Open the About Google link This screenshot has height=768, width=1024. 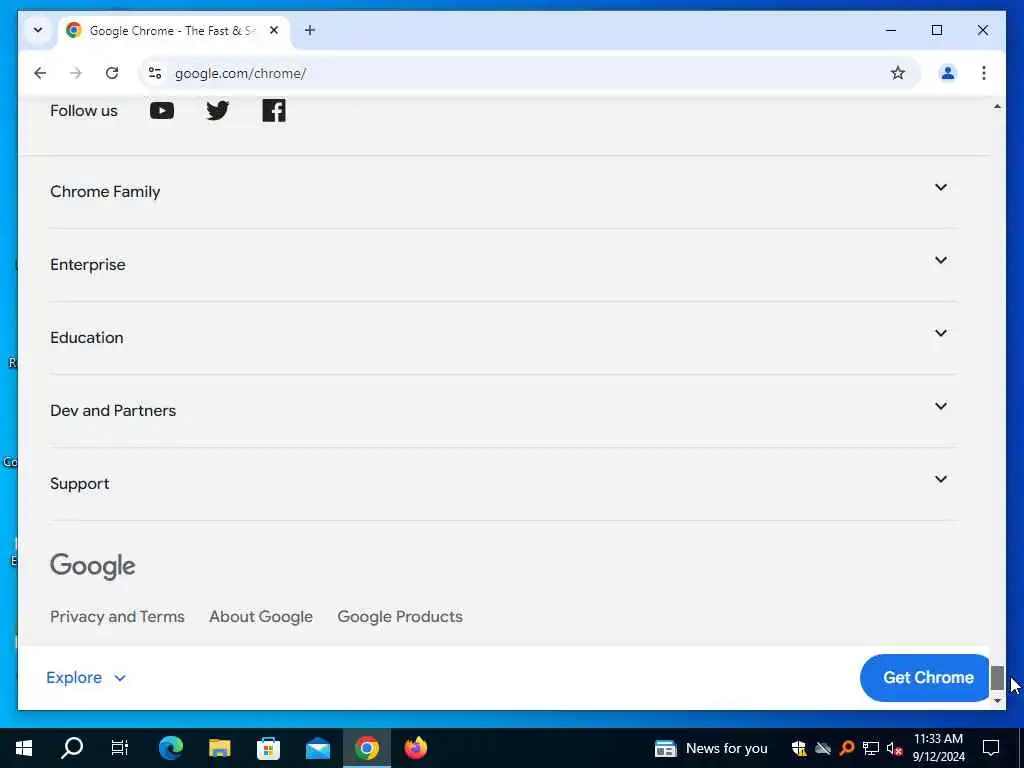tap(261, 616)
